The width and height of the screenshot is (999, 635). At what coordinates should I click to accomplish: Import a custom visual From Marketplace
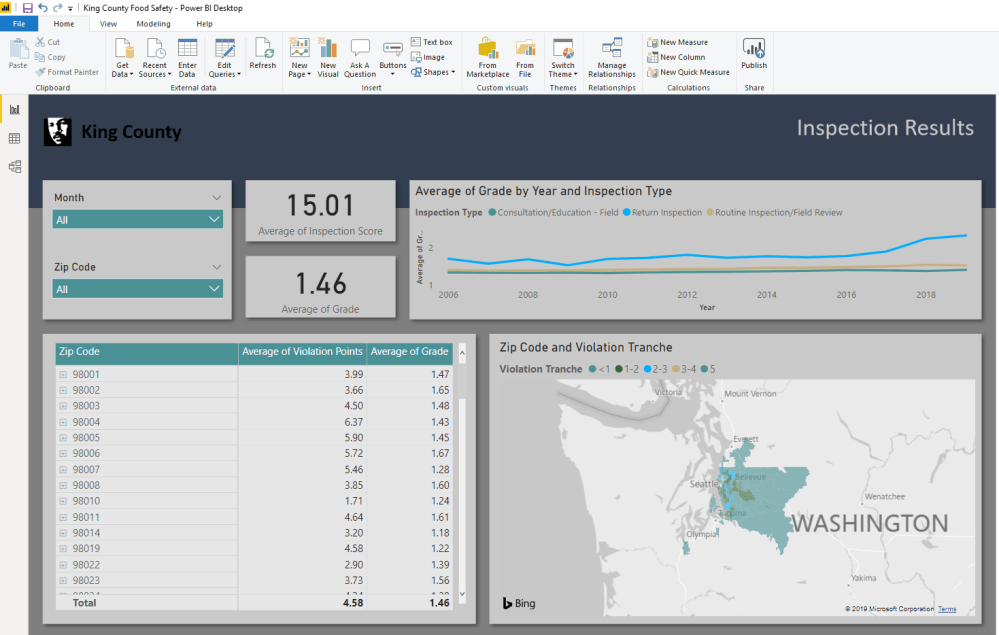487,55
